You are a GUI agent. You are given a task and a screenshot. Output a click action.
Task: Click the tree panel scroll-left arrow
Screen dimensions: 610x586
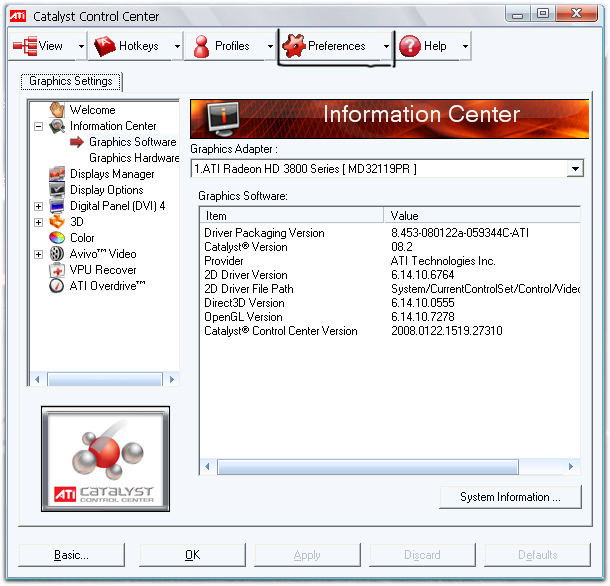[x=37, y=379]
